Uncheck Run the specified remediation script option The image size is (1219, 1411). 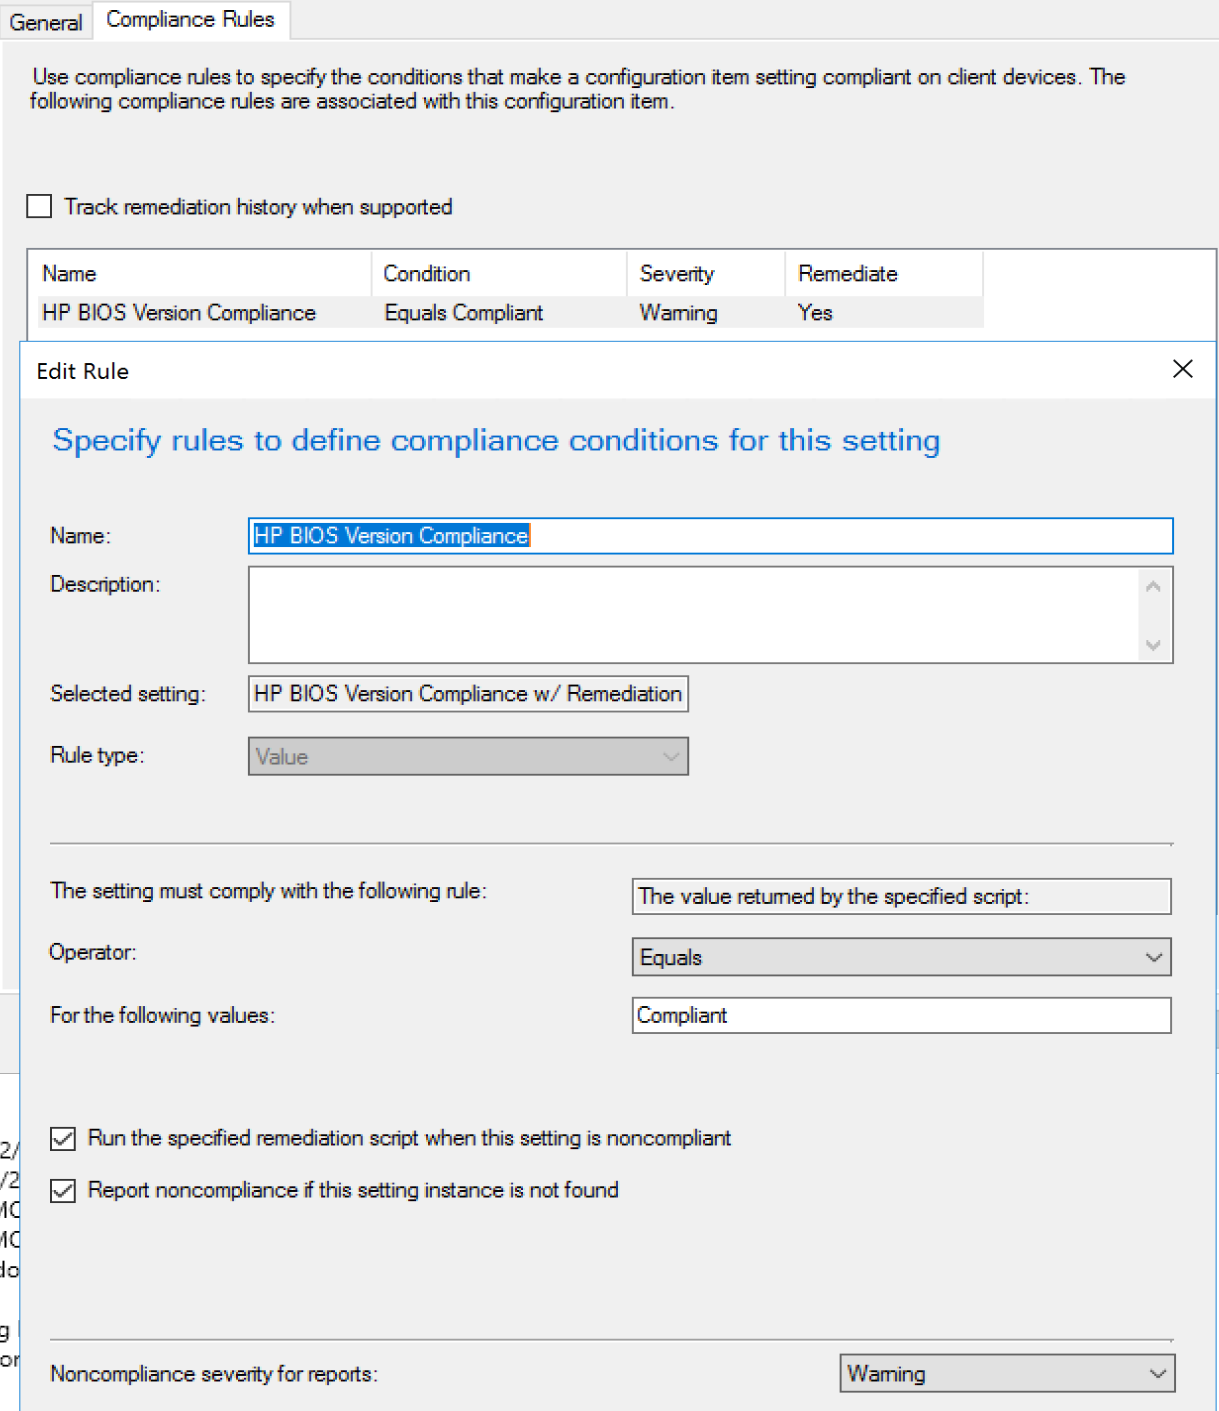[x=63, y=1139]
